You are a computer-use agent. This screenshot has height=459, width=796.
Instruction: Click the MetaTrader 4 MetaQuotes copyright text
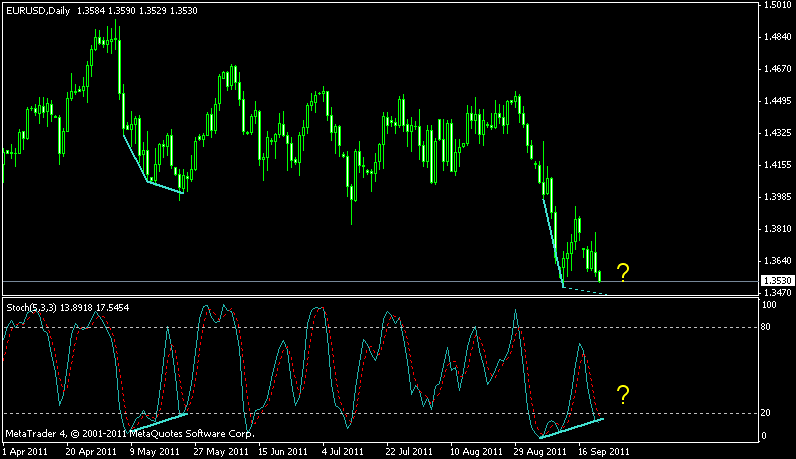[x=130, y=434]
